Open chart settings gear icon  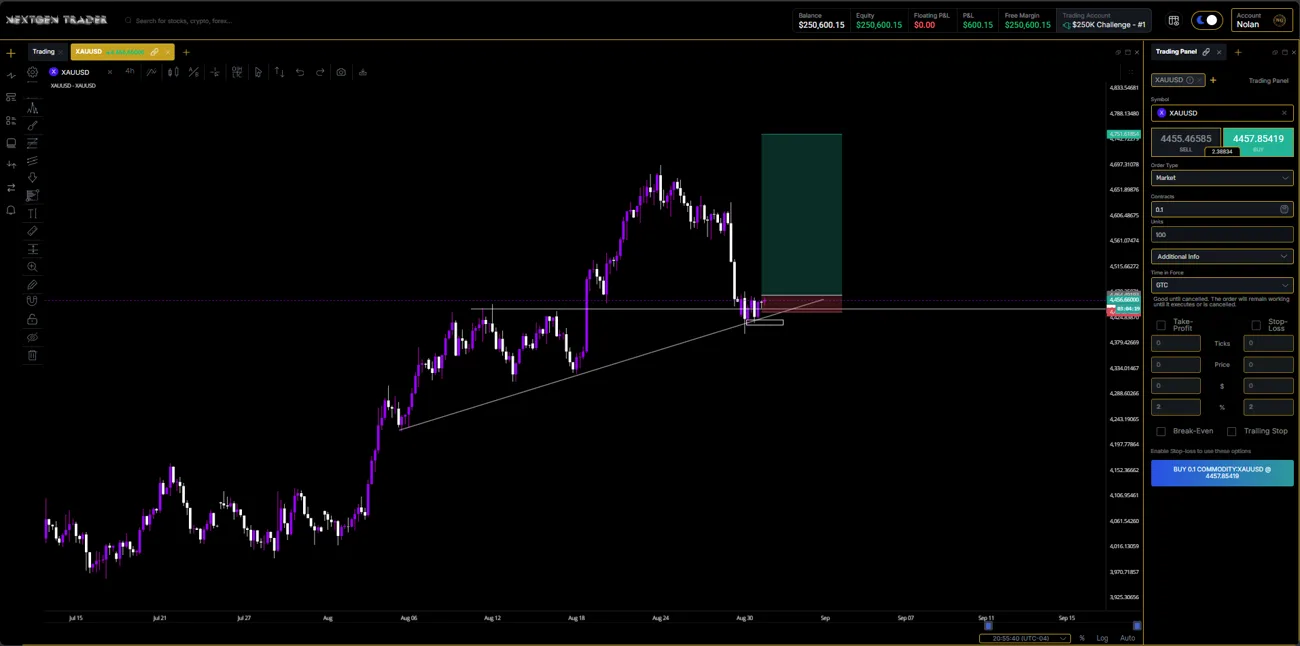pos(33,72)
